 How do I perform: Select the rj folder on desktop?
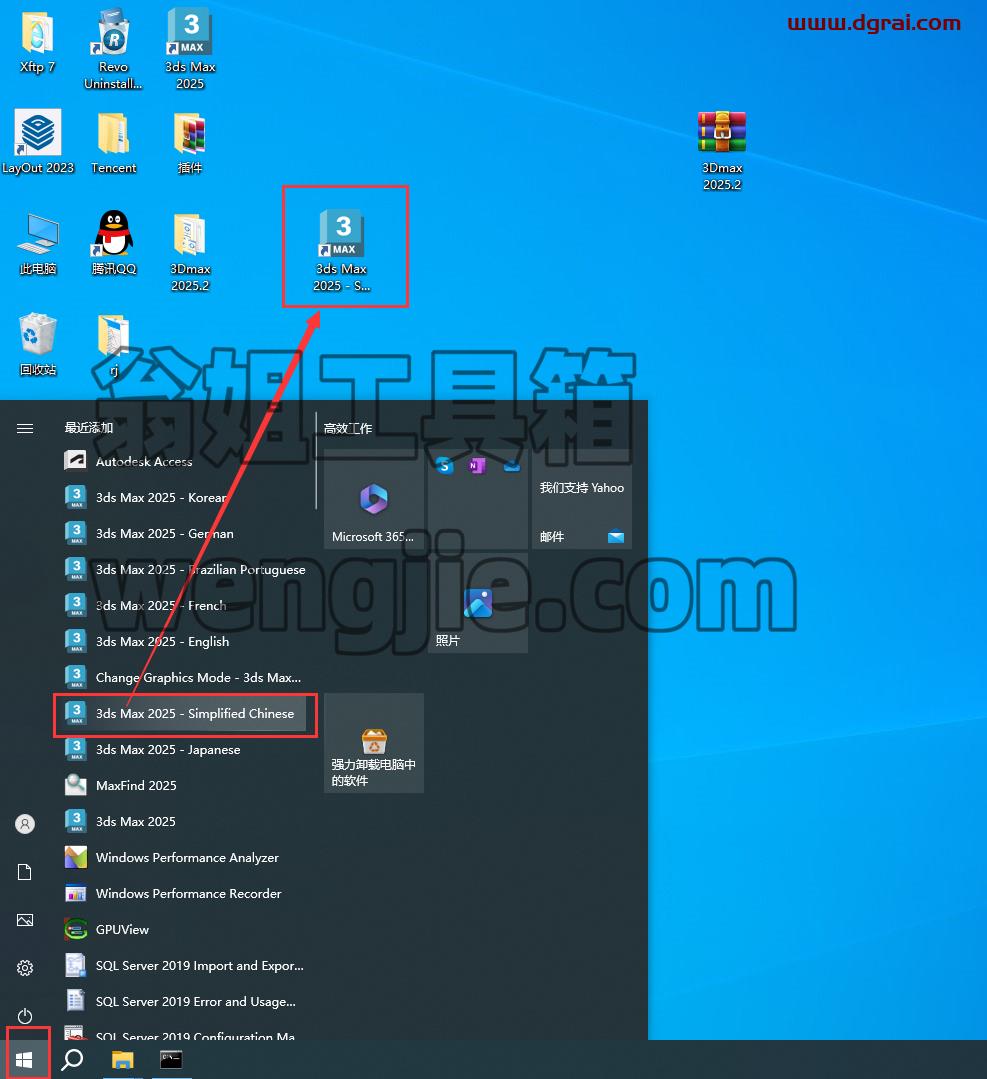pos(114,345)
